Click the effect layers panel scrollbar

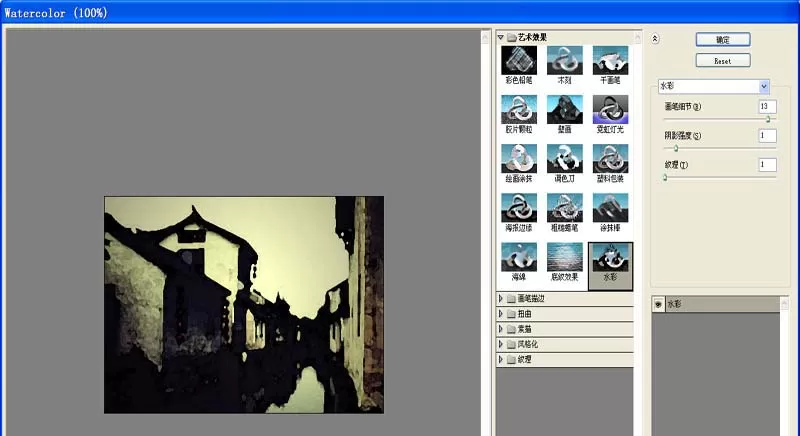click(x=784, y=366)
